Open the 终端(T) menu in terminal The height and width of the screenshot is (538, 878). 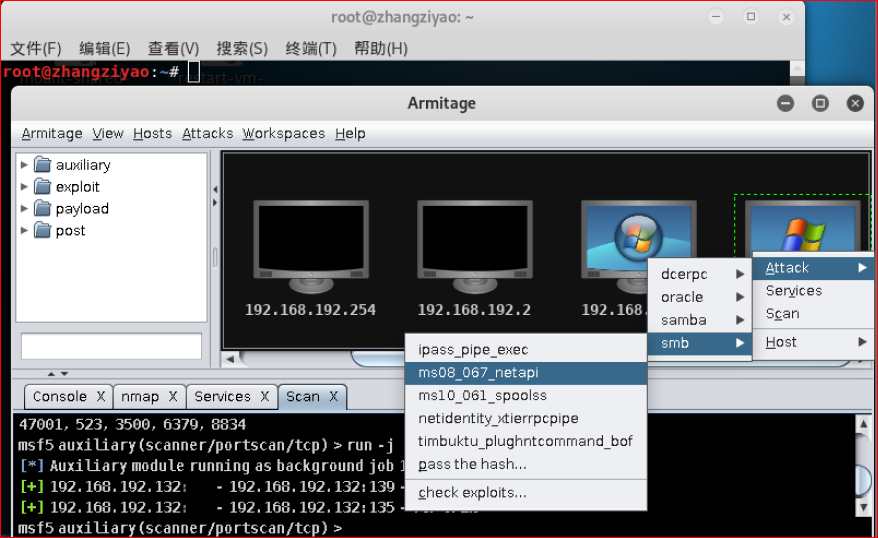[x=311, y=49]
